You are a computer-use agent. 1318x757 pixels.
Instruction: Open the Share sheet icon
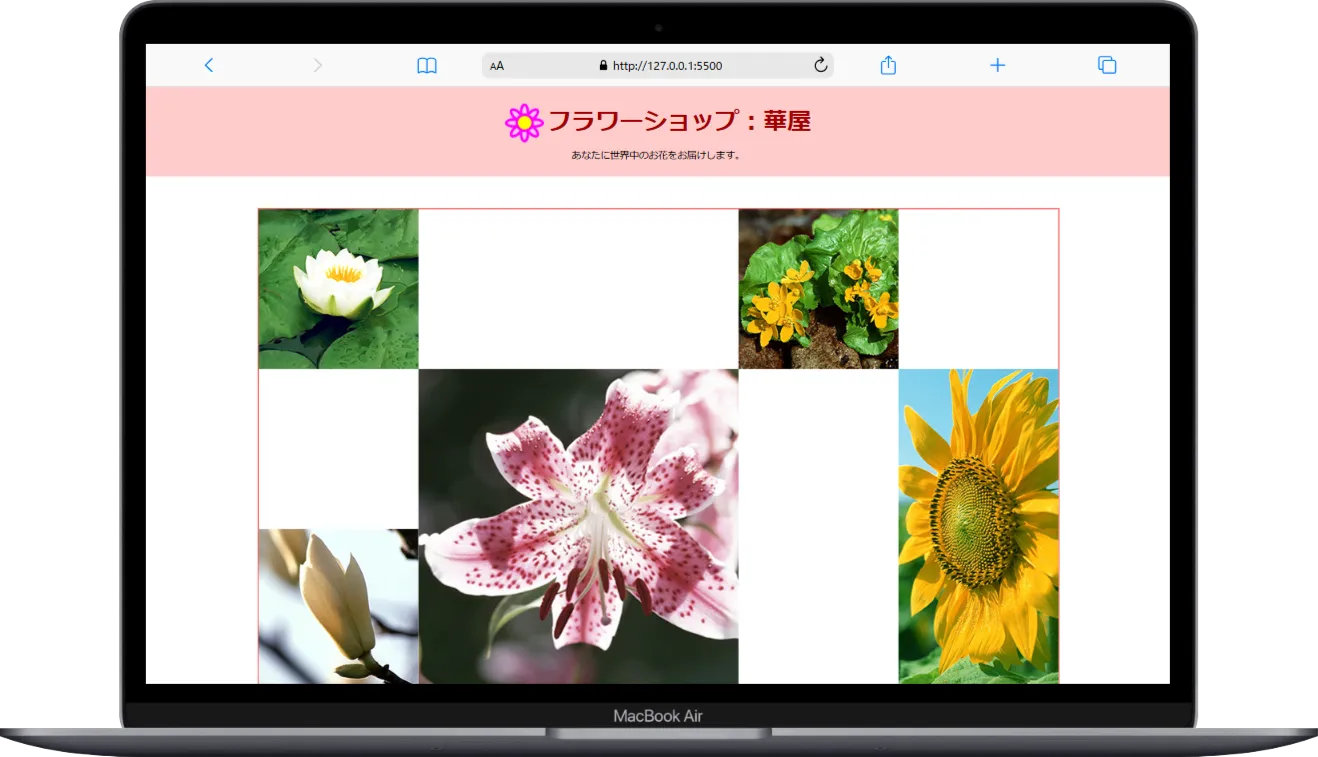[888, 64]
